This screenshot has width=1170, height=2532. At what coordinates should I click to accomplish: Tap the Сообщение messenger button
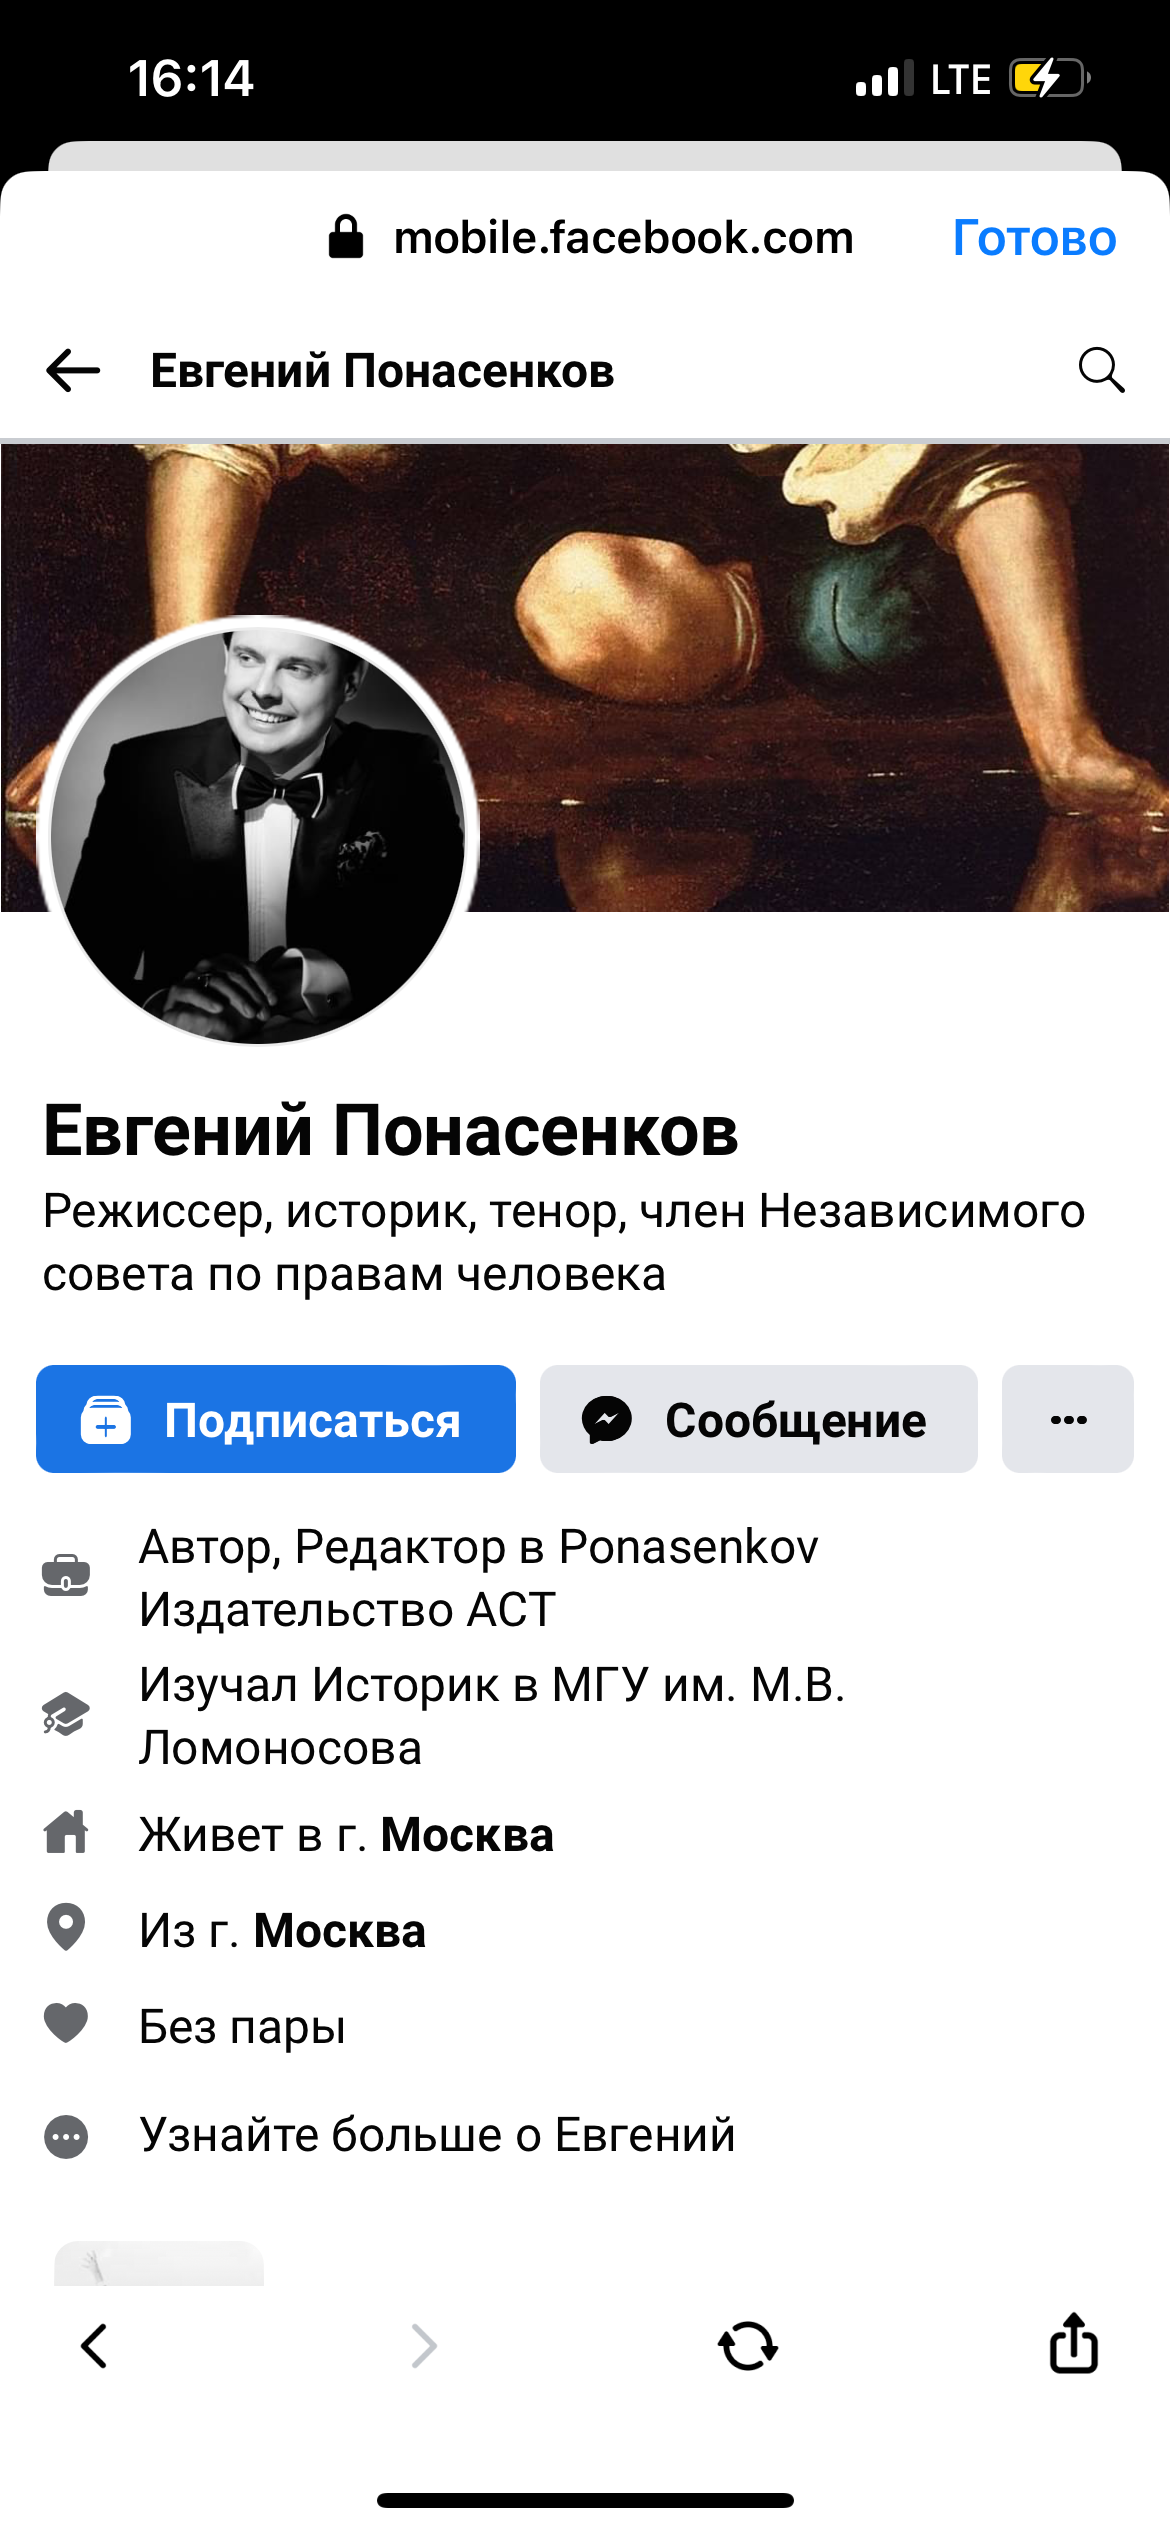pyautogui.click(x=759, y=1419)
